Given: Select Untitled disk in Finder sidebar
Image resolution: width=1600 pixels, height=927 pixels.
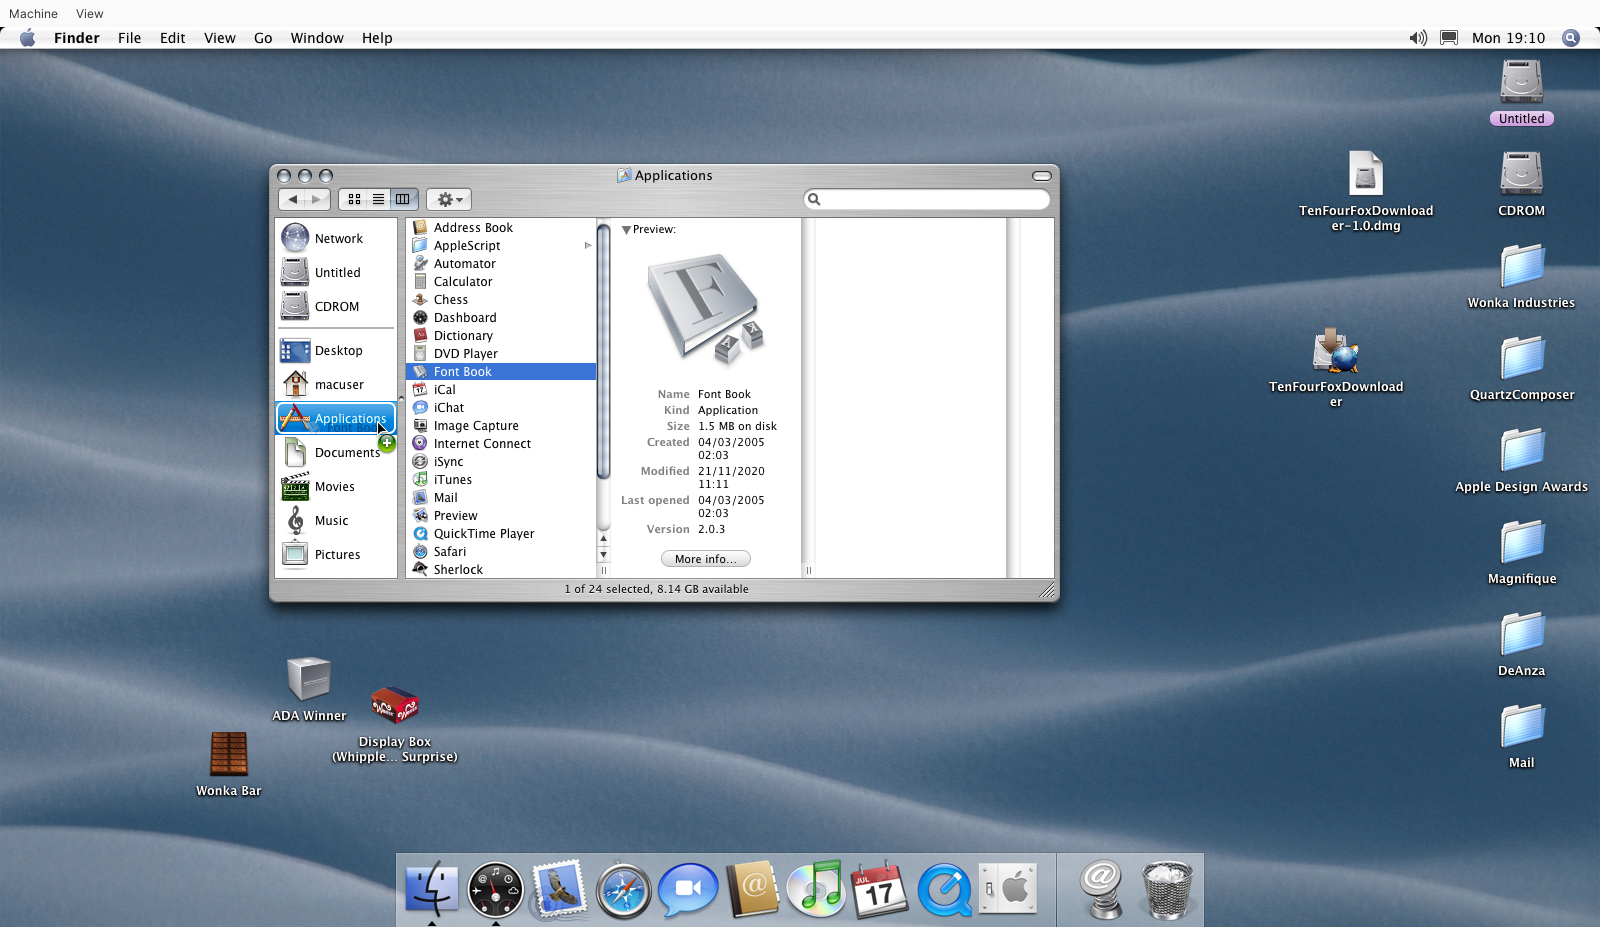Looking at the screenshot, I should click(336, 272).
